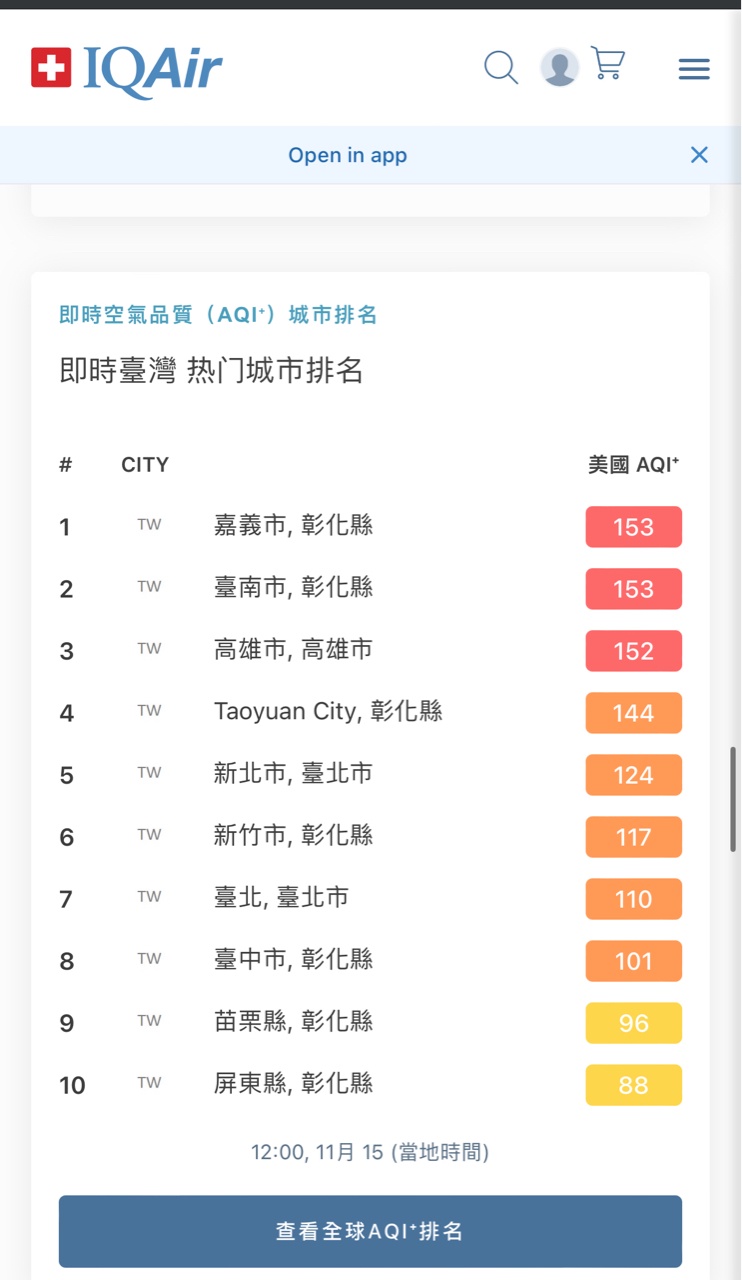The height and width of the screenshot is (1280, 742).
Task: Click the 即時空氣品質 城市排名 heading link
Action: point(218,315)
